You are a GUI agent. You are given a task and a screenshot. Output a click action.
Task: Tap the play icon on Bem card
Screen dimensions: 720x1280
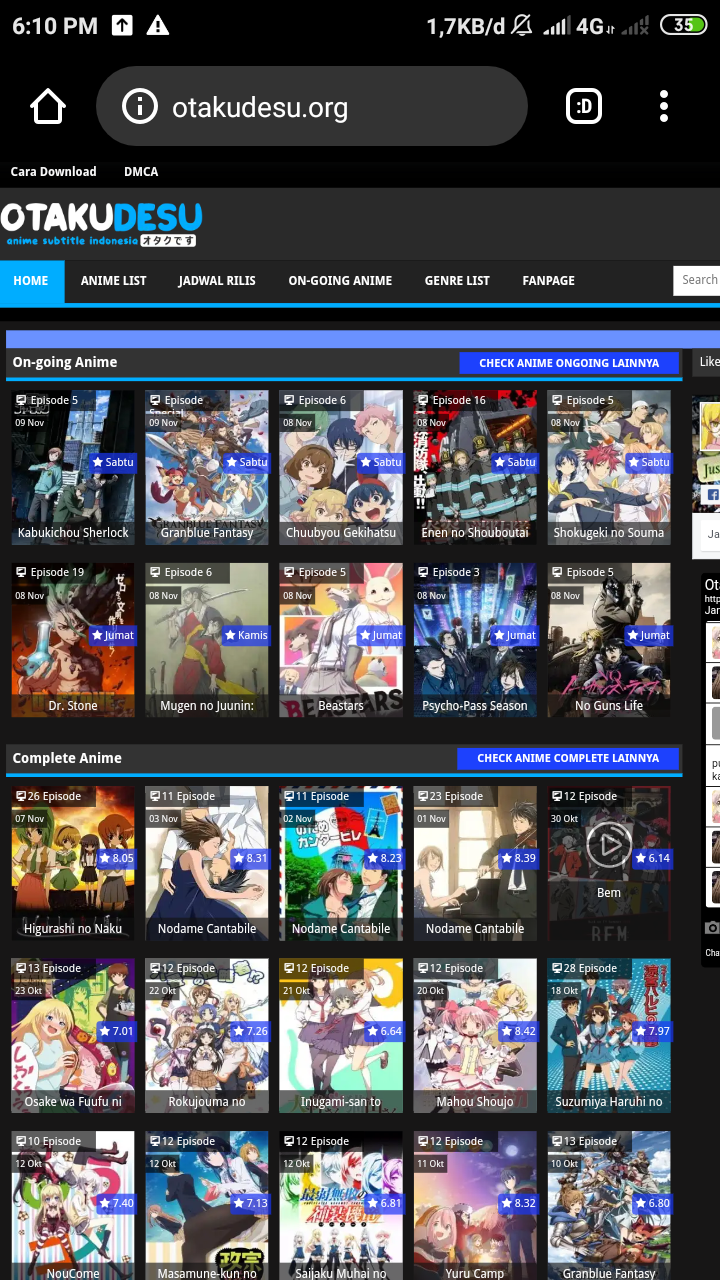[608, 845]
